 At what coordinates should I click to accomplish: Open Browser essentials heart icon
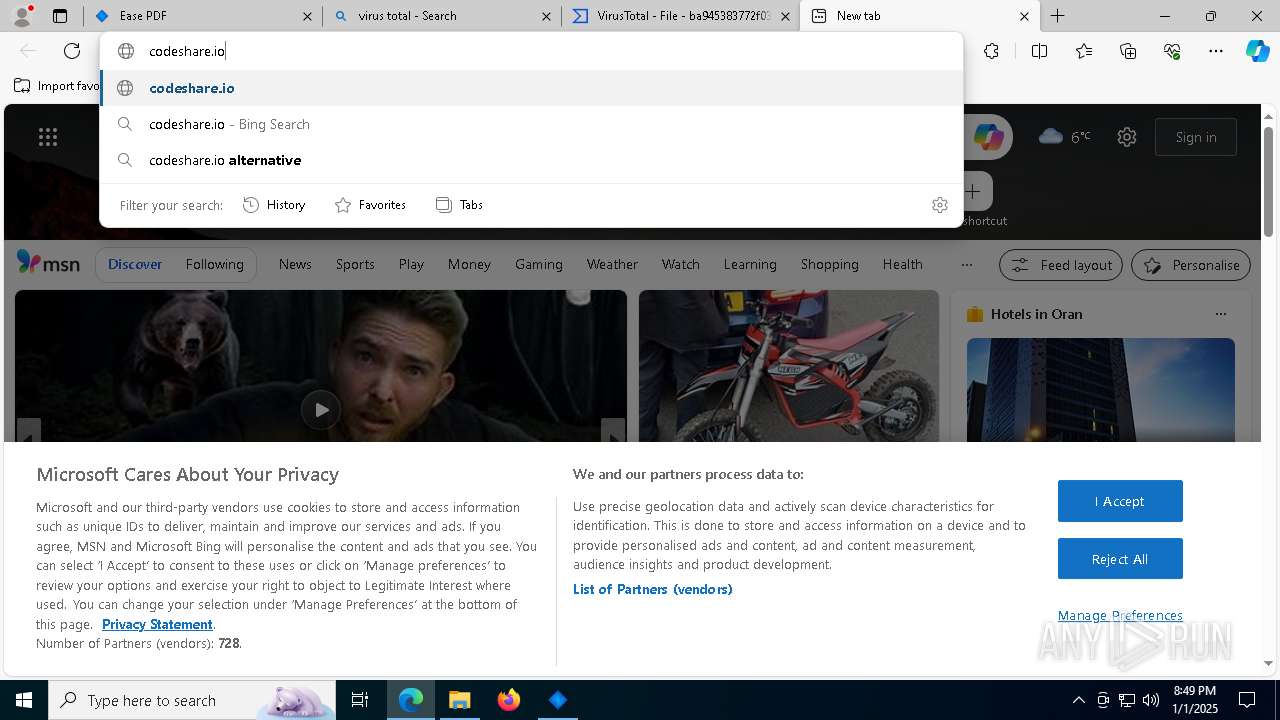[x=1172, y=51]
